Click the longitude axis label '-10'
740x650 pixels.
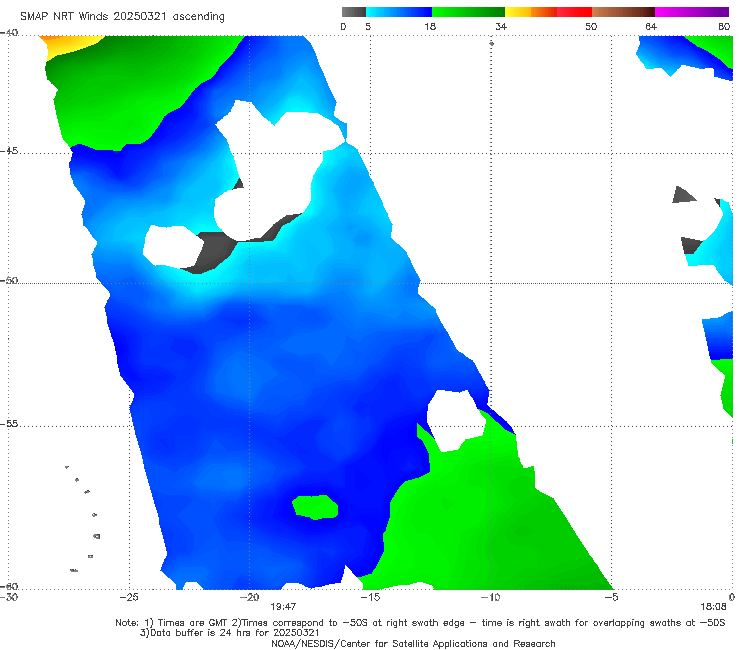point(490,597)
